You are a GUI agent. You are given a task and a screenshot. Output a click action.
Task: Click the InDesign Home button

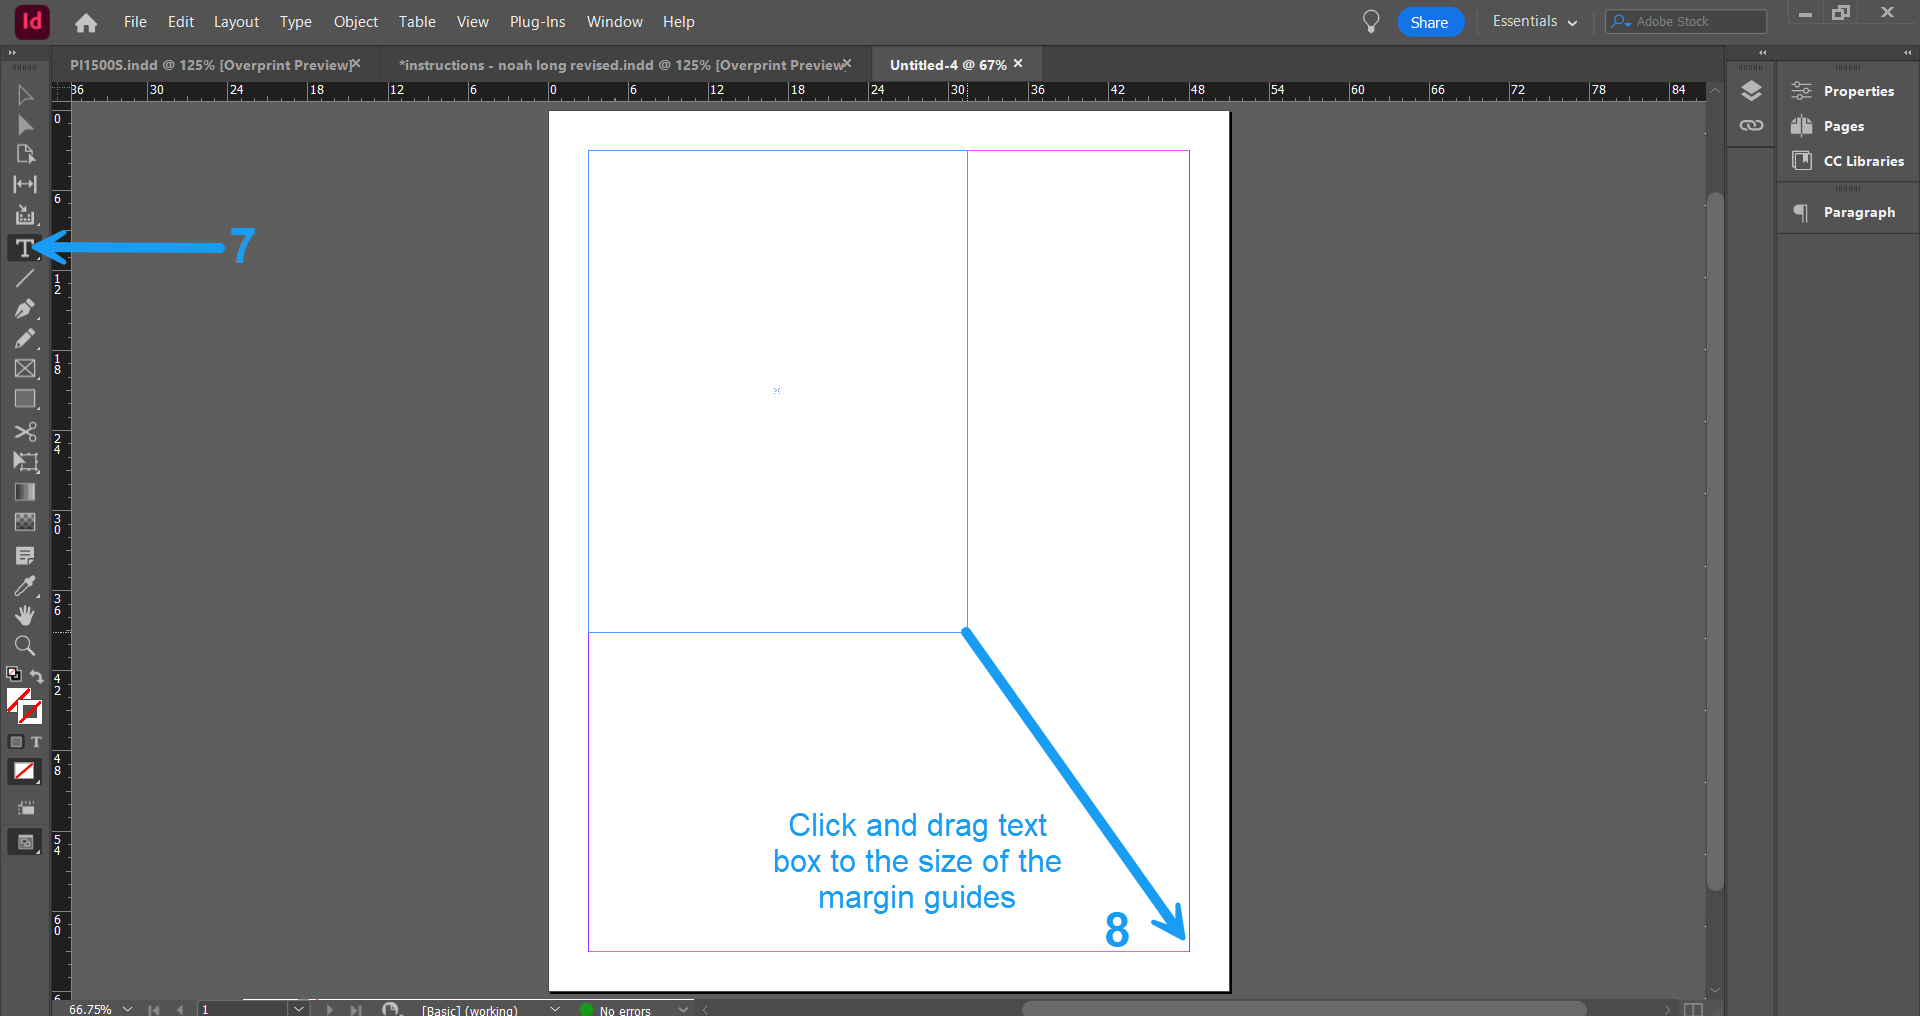pyautogui.click(x=86, y=21)
